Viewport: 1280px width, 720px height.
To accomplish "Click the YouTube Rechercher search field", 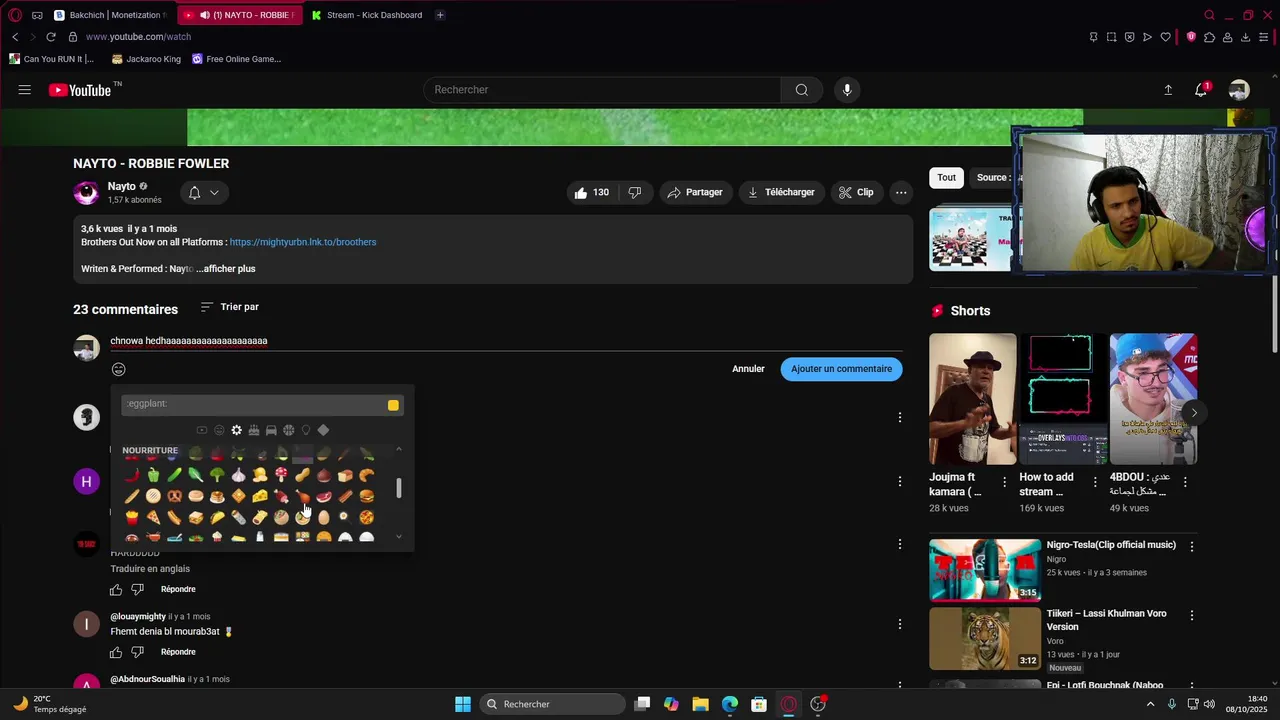I will click(x=603, y=90).
